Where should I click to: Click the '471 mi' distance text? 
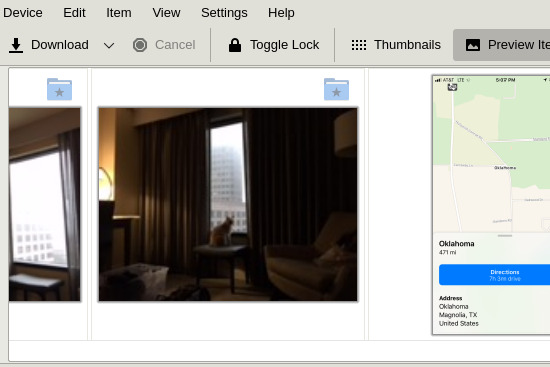pyautogui.click(x=447, y=252)
